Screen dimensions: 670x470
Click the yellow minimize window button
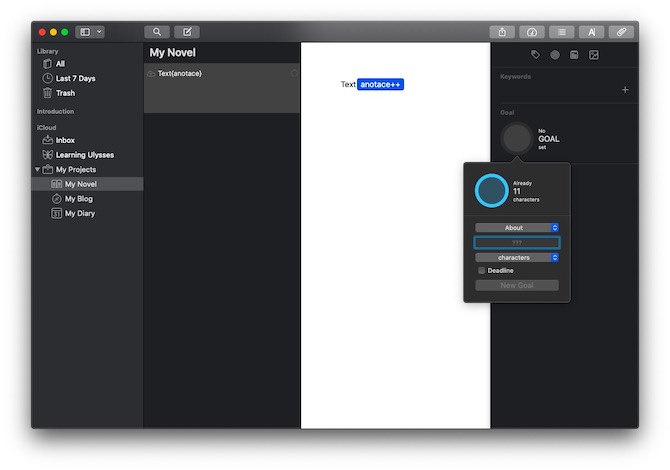coord(53,32)
